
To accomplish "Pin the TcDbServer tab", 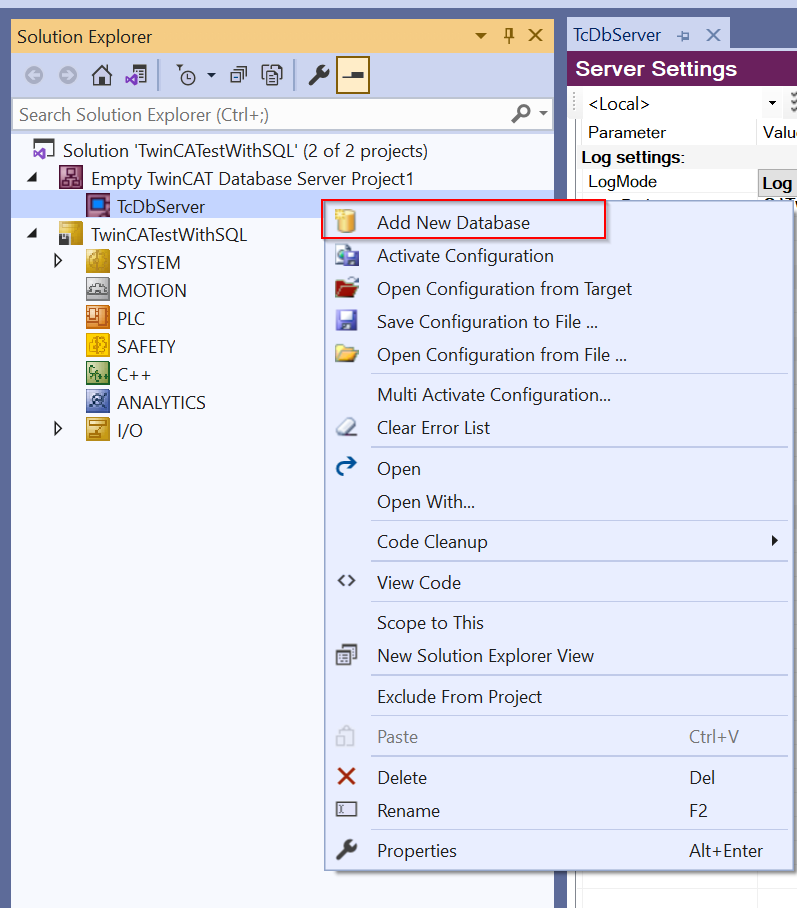I will (683, 36).
